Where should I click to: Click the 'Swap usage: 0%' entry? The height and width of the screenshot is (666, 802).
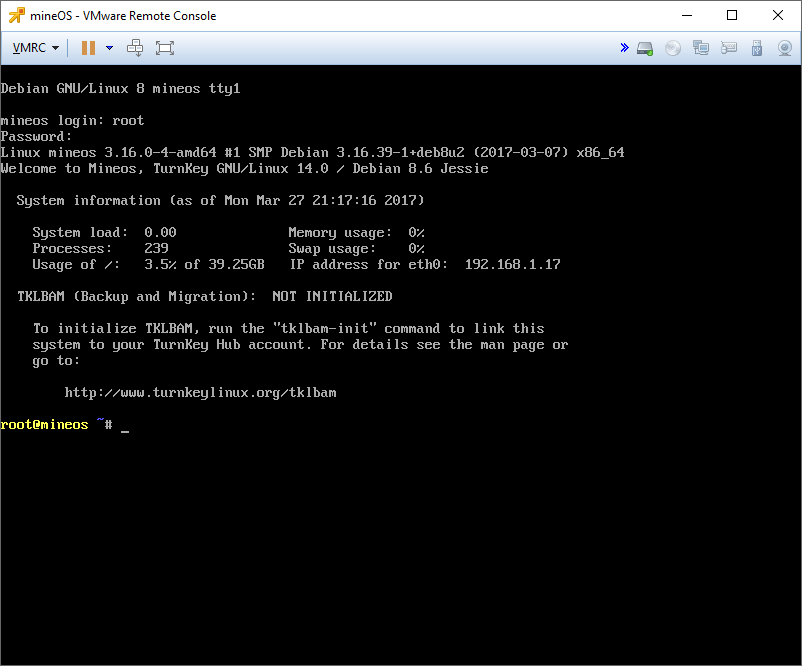coord(357,249)
